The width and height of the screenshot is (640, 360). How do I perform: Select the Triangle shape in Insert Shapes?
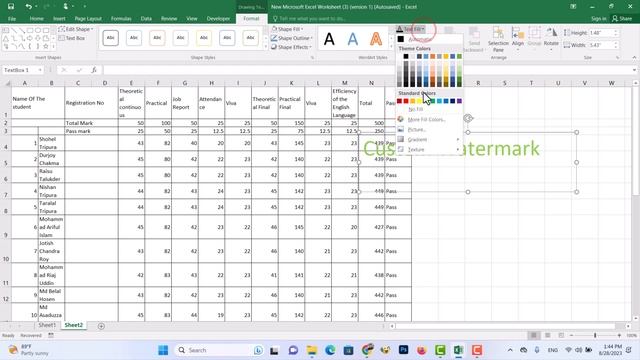6,38
